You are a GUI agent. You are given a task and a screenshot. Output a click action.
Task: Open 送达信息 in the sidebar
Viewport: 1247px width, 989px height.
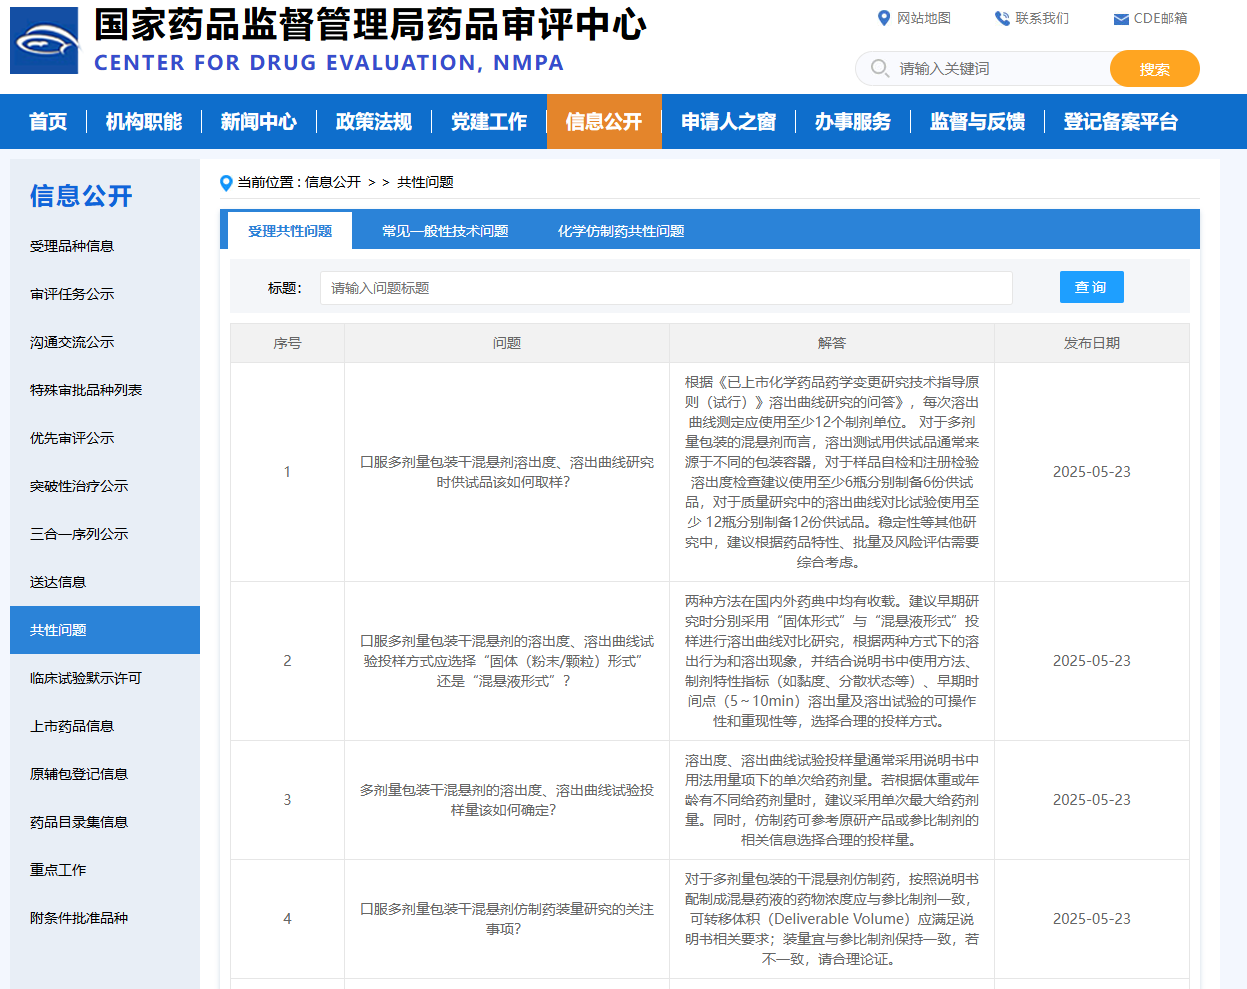tap(58, 582)
